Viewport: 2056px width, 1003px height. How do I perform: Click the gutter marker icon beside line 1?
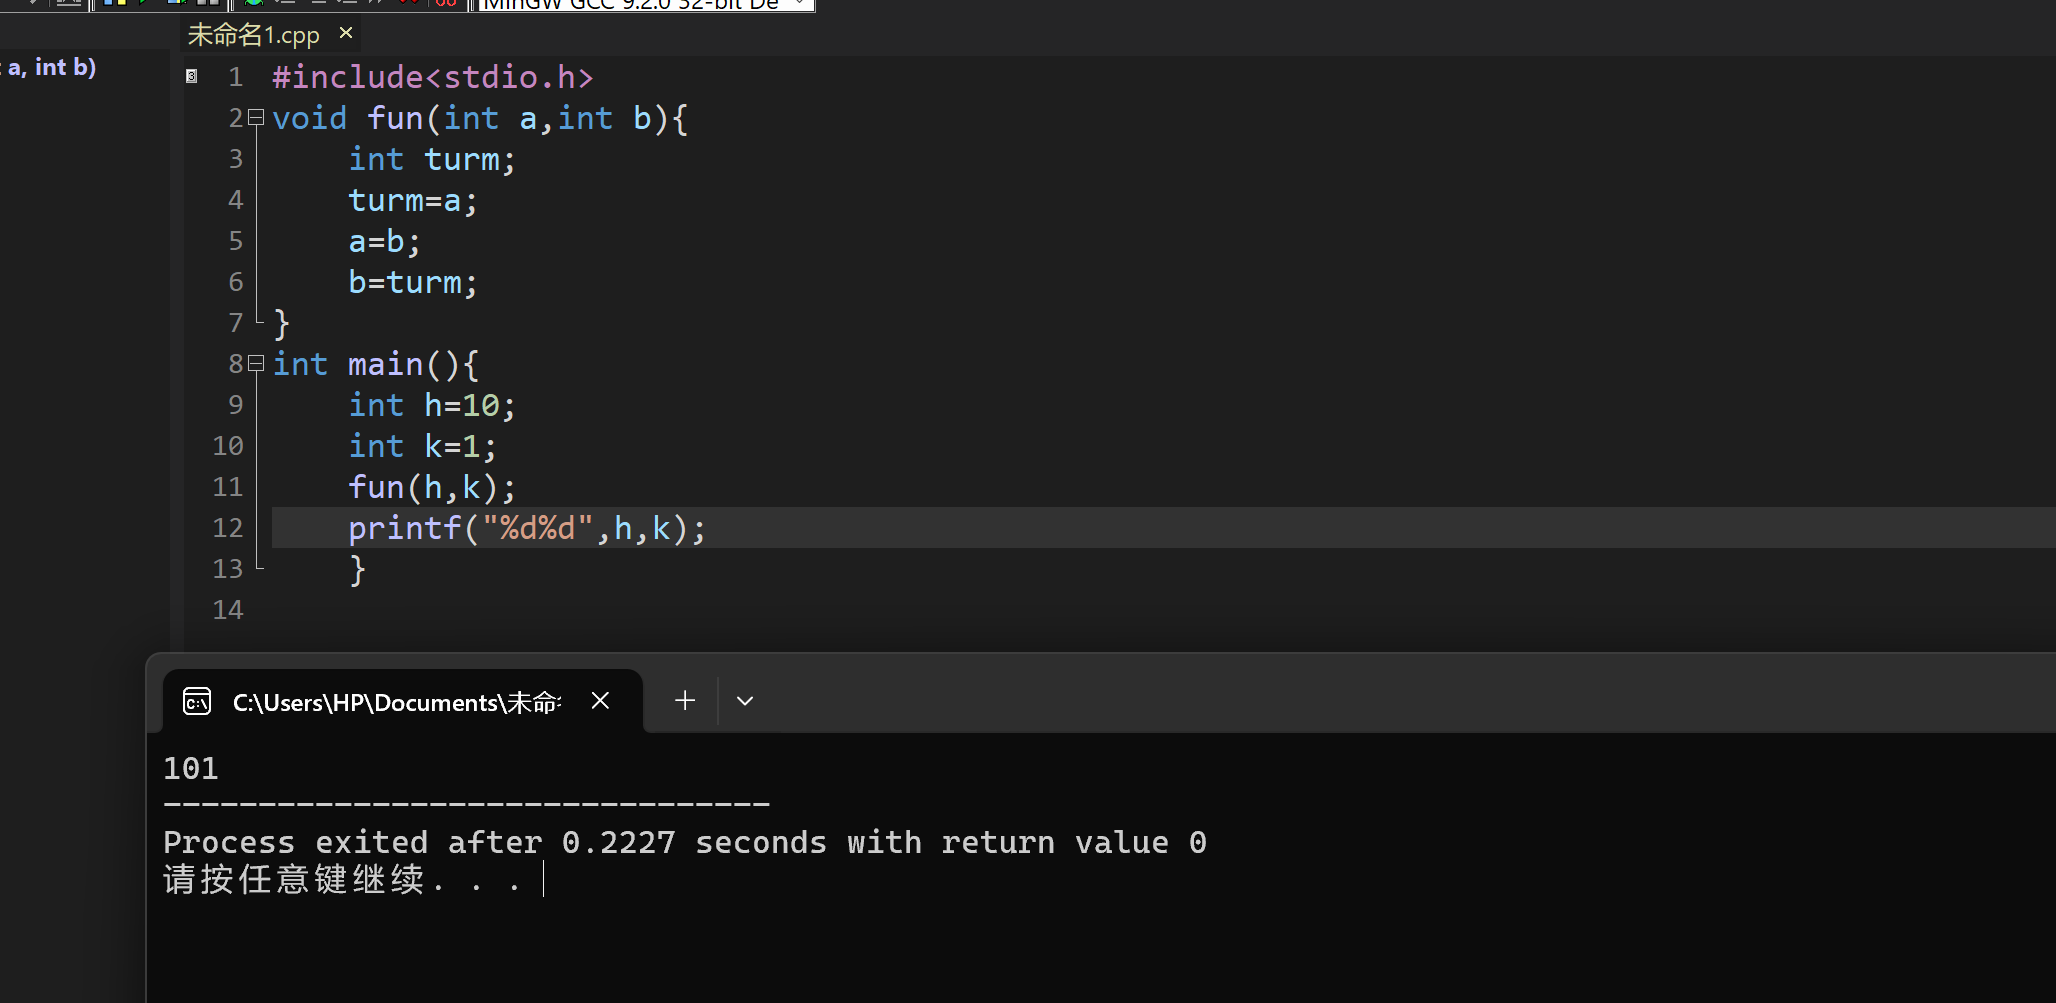pos(192,76)
